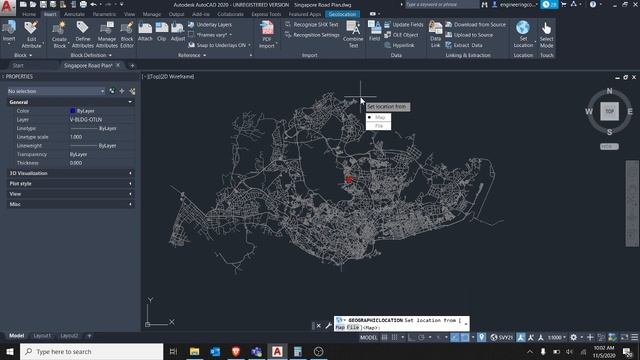Open Extract Data wizard
Screen dimensions: 640x360
coord(464,45)
